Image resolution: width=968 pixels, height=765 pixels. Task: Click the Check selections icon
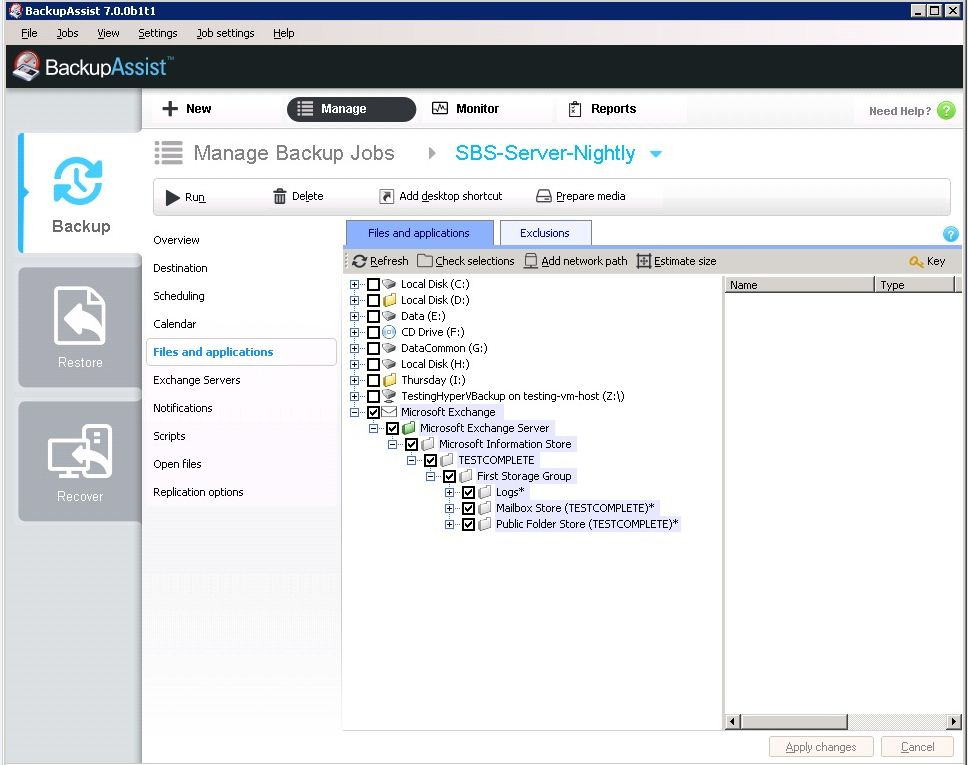coord(425,261)
